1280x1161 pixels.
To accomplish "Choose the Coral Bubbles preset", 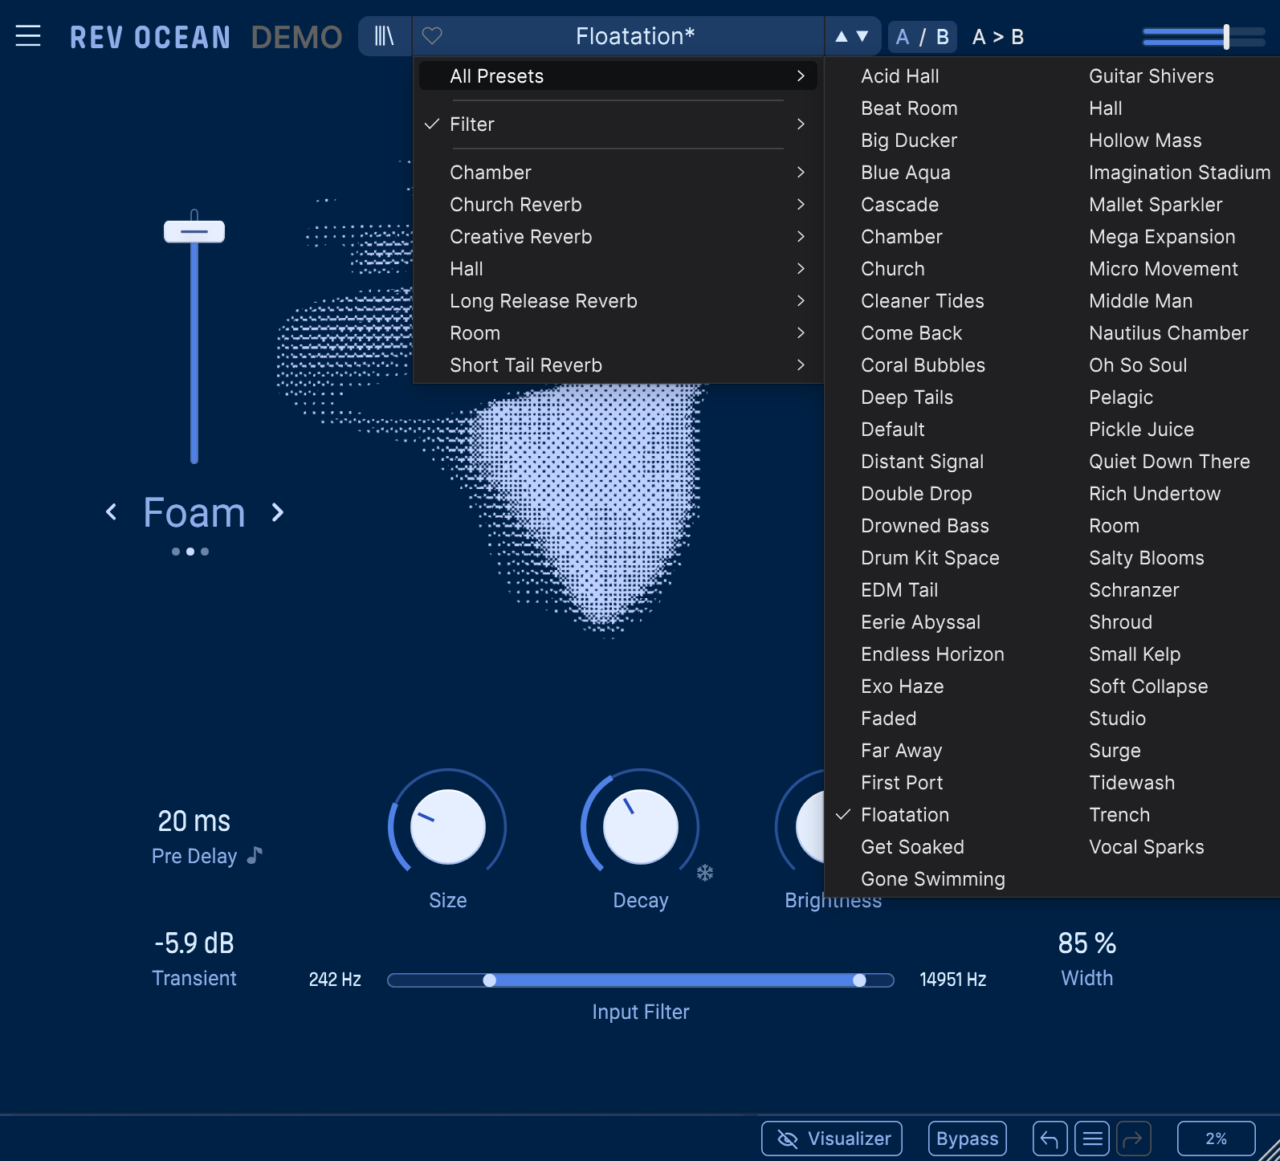I will pos(923,365).
